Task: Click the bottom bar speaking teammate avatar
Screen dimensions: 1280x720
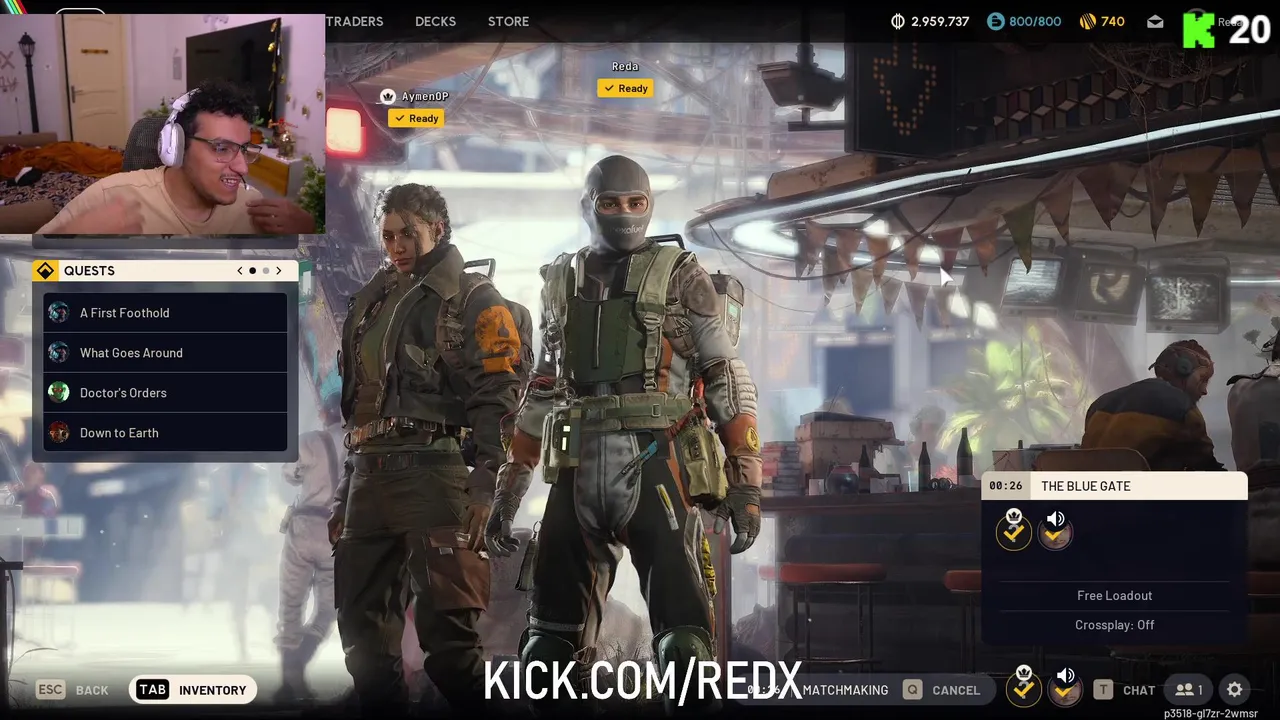Action: [x=1065, y=689]
